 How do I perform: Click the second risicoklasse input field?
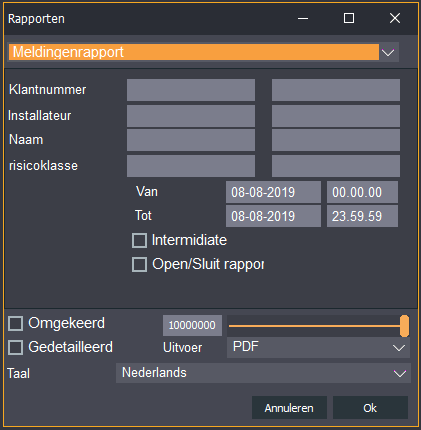336,166
